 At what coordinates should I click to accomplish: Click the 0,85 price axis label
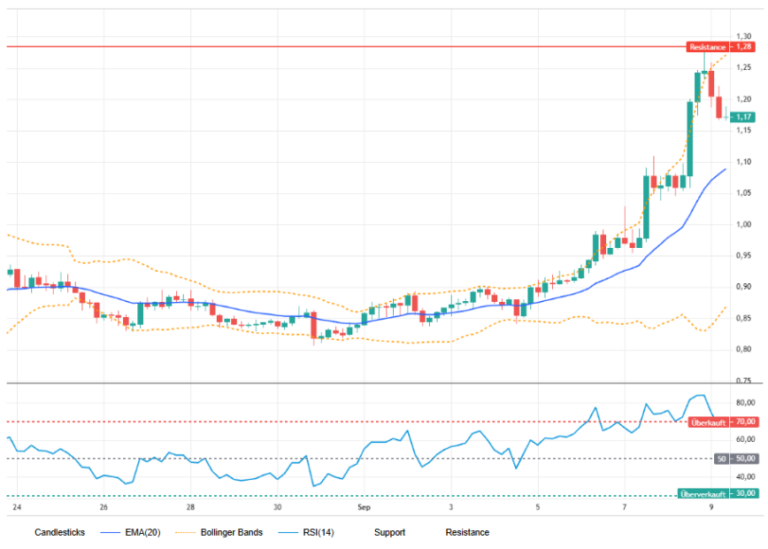[744, 318]
